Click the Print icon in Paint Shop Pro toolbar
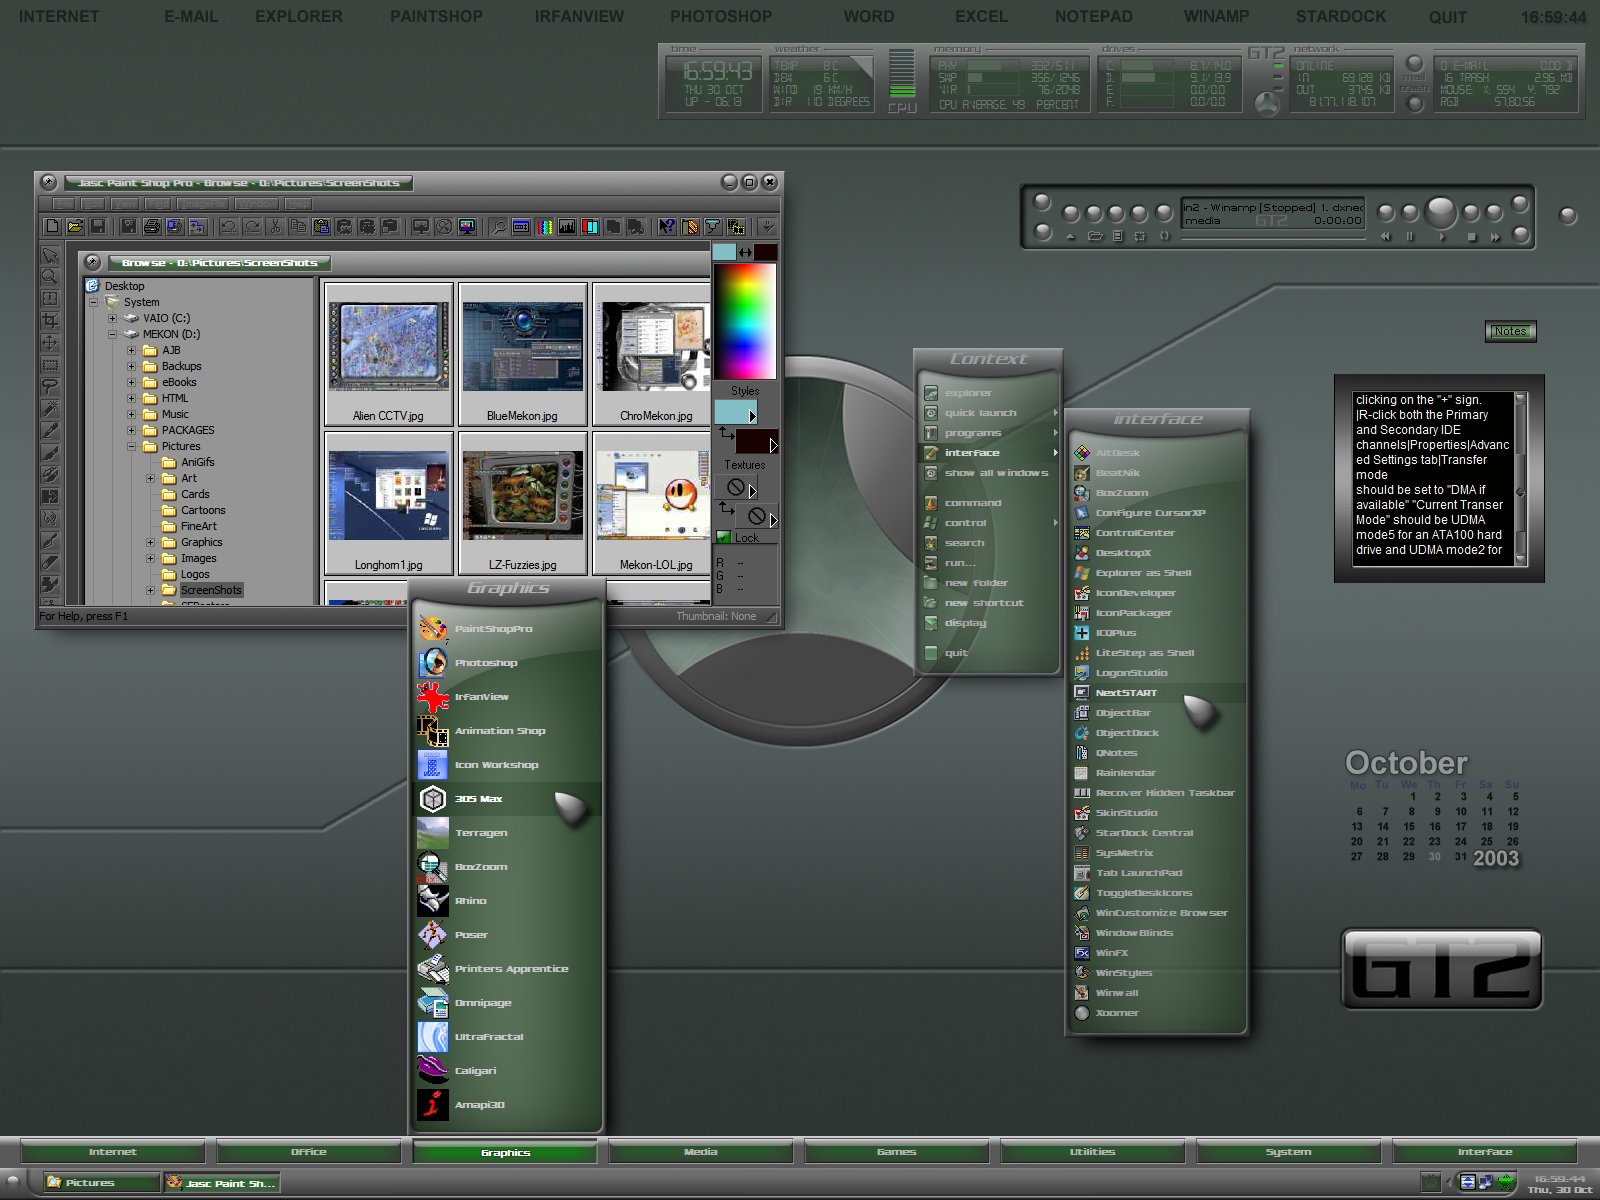Image resolution: width=1600 pixels, height=1200 pixels. pyautogui.click(x=152, y=227)
